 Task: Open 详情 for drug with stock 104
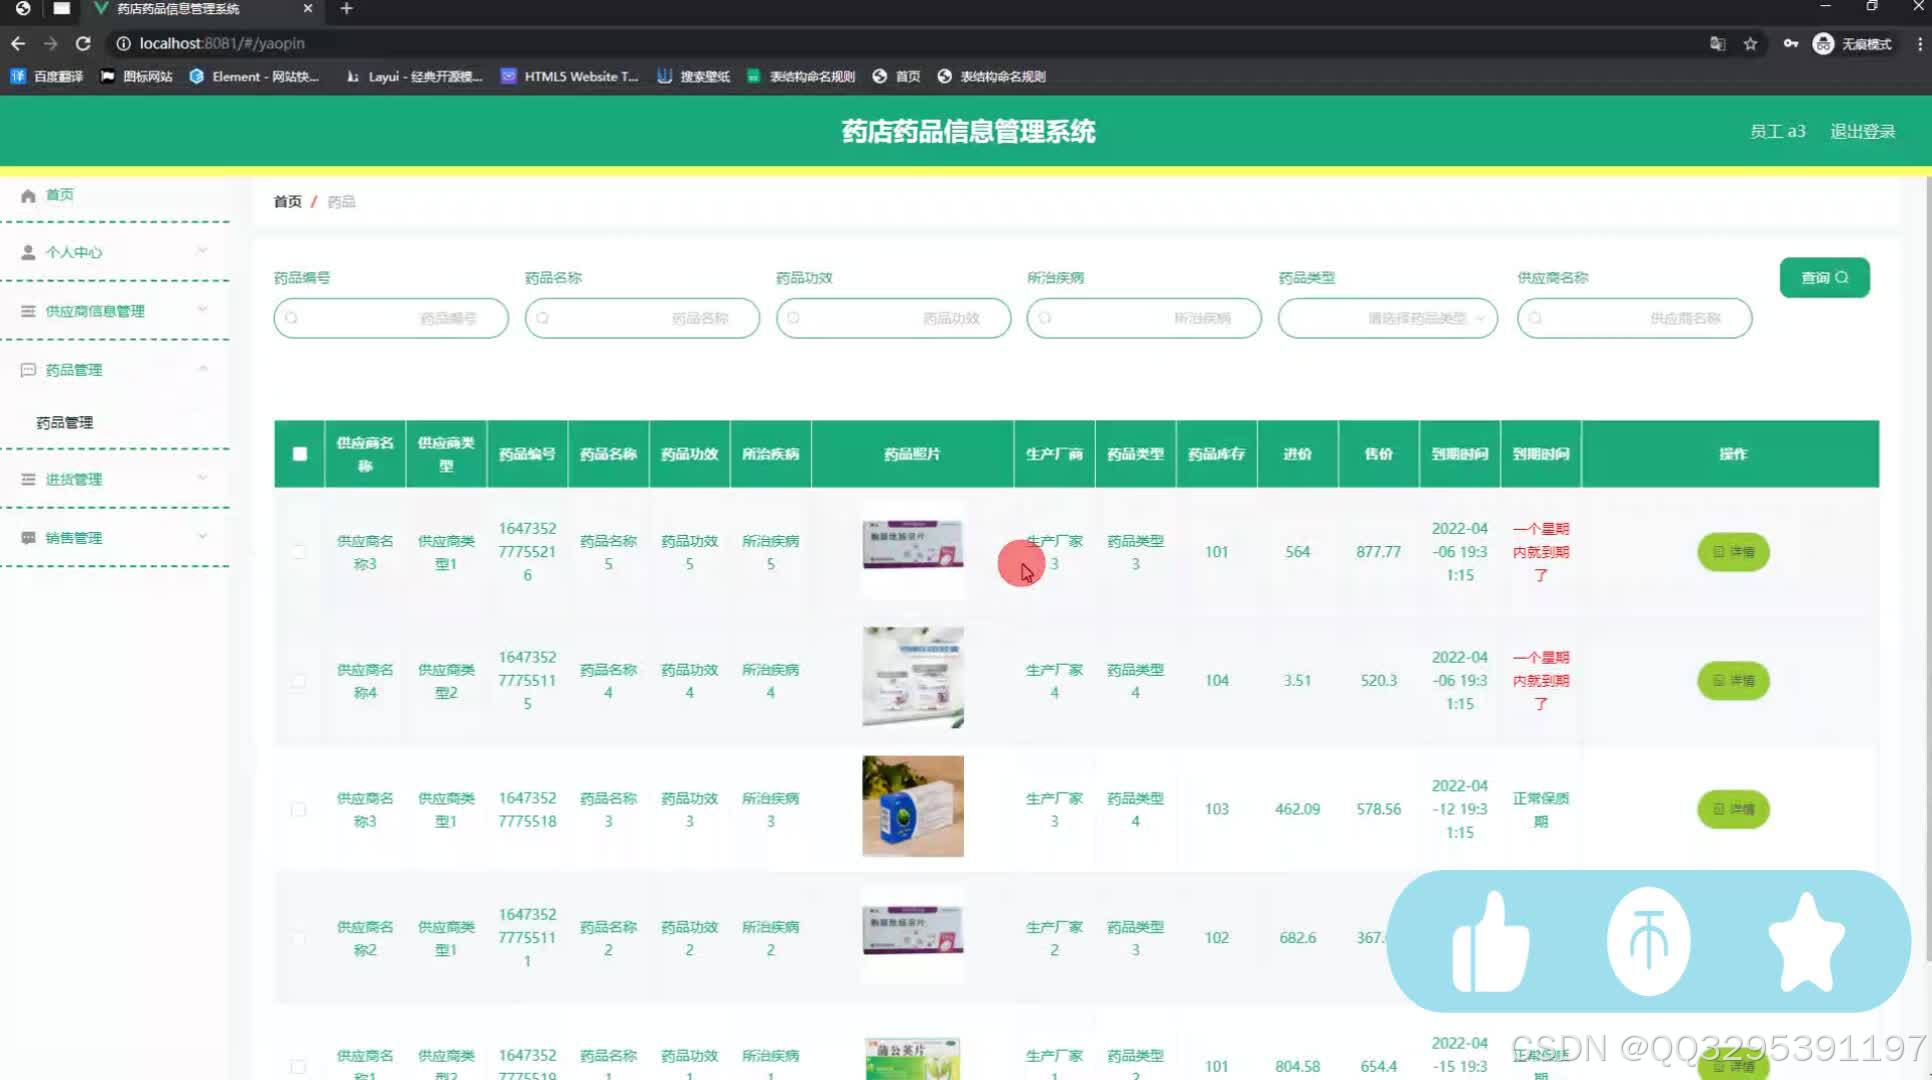[1733, 681]
